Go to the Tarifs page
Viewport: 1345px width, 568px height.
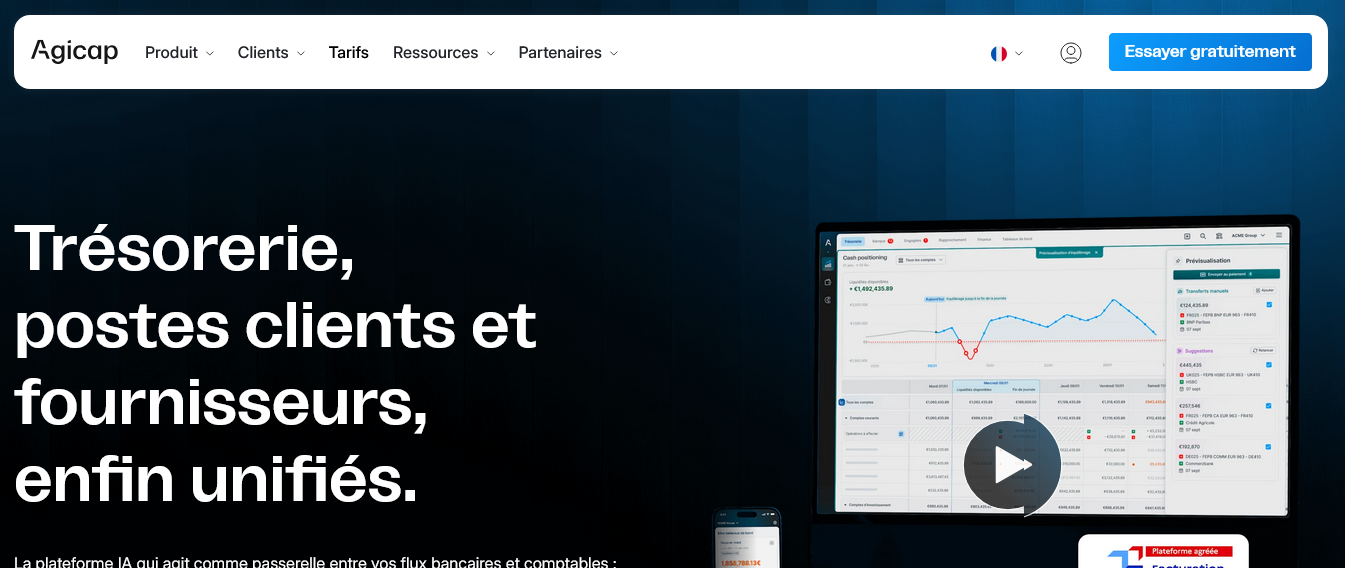tap(349, 53)
